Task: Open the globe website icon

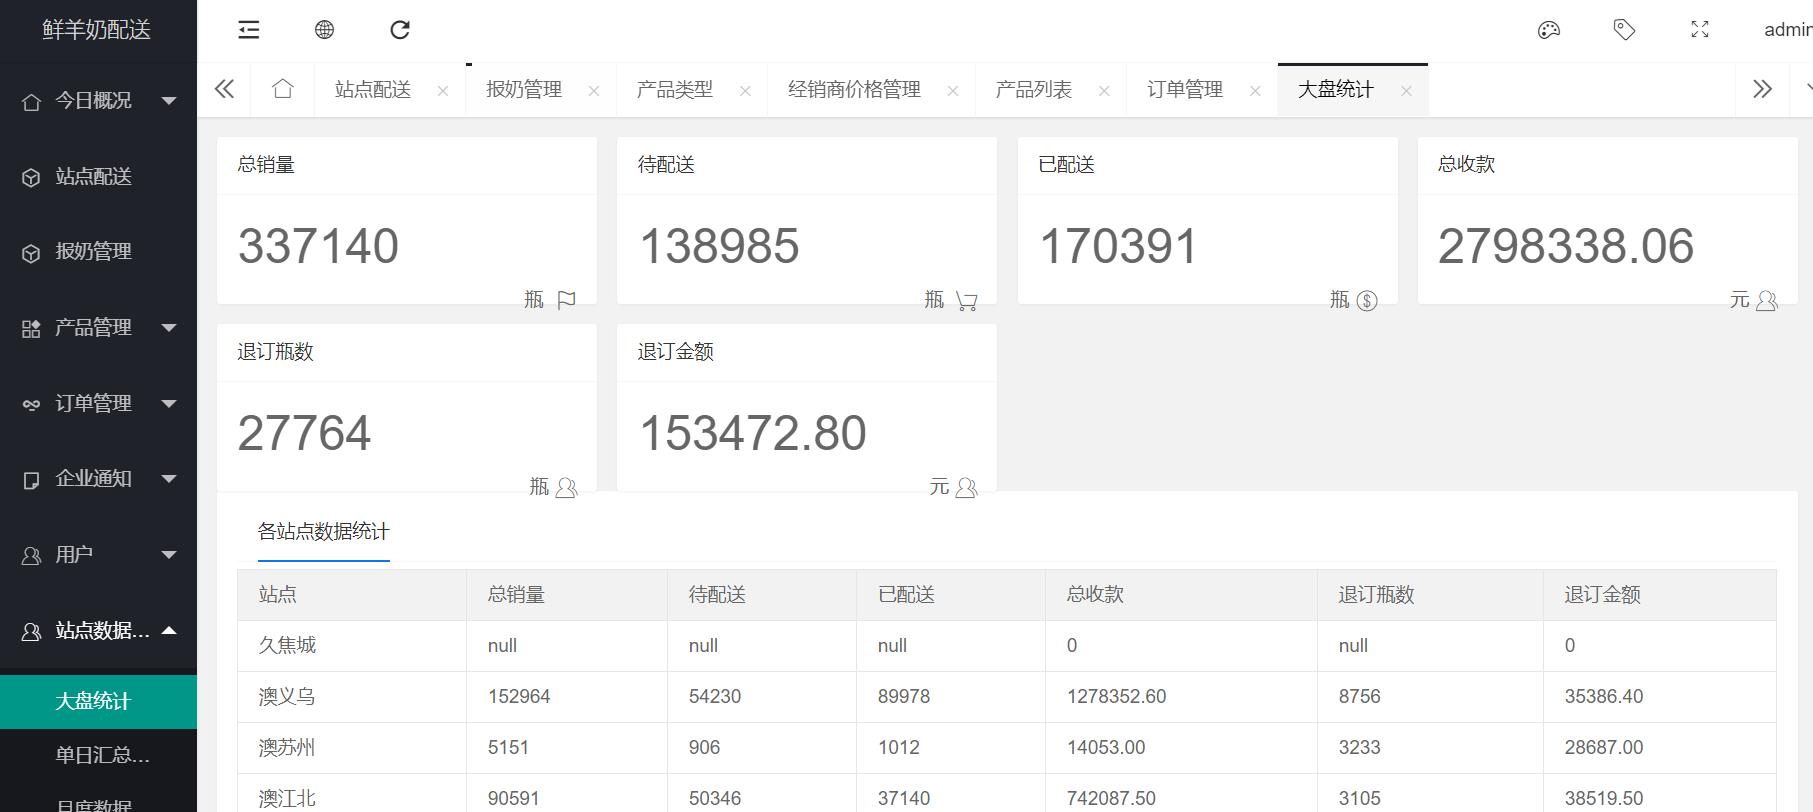Action: point(324,30)
